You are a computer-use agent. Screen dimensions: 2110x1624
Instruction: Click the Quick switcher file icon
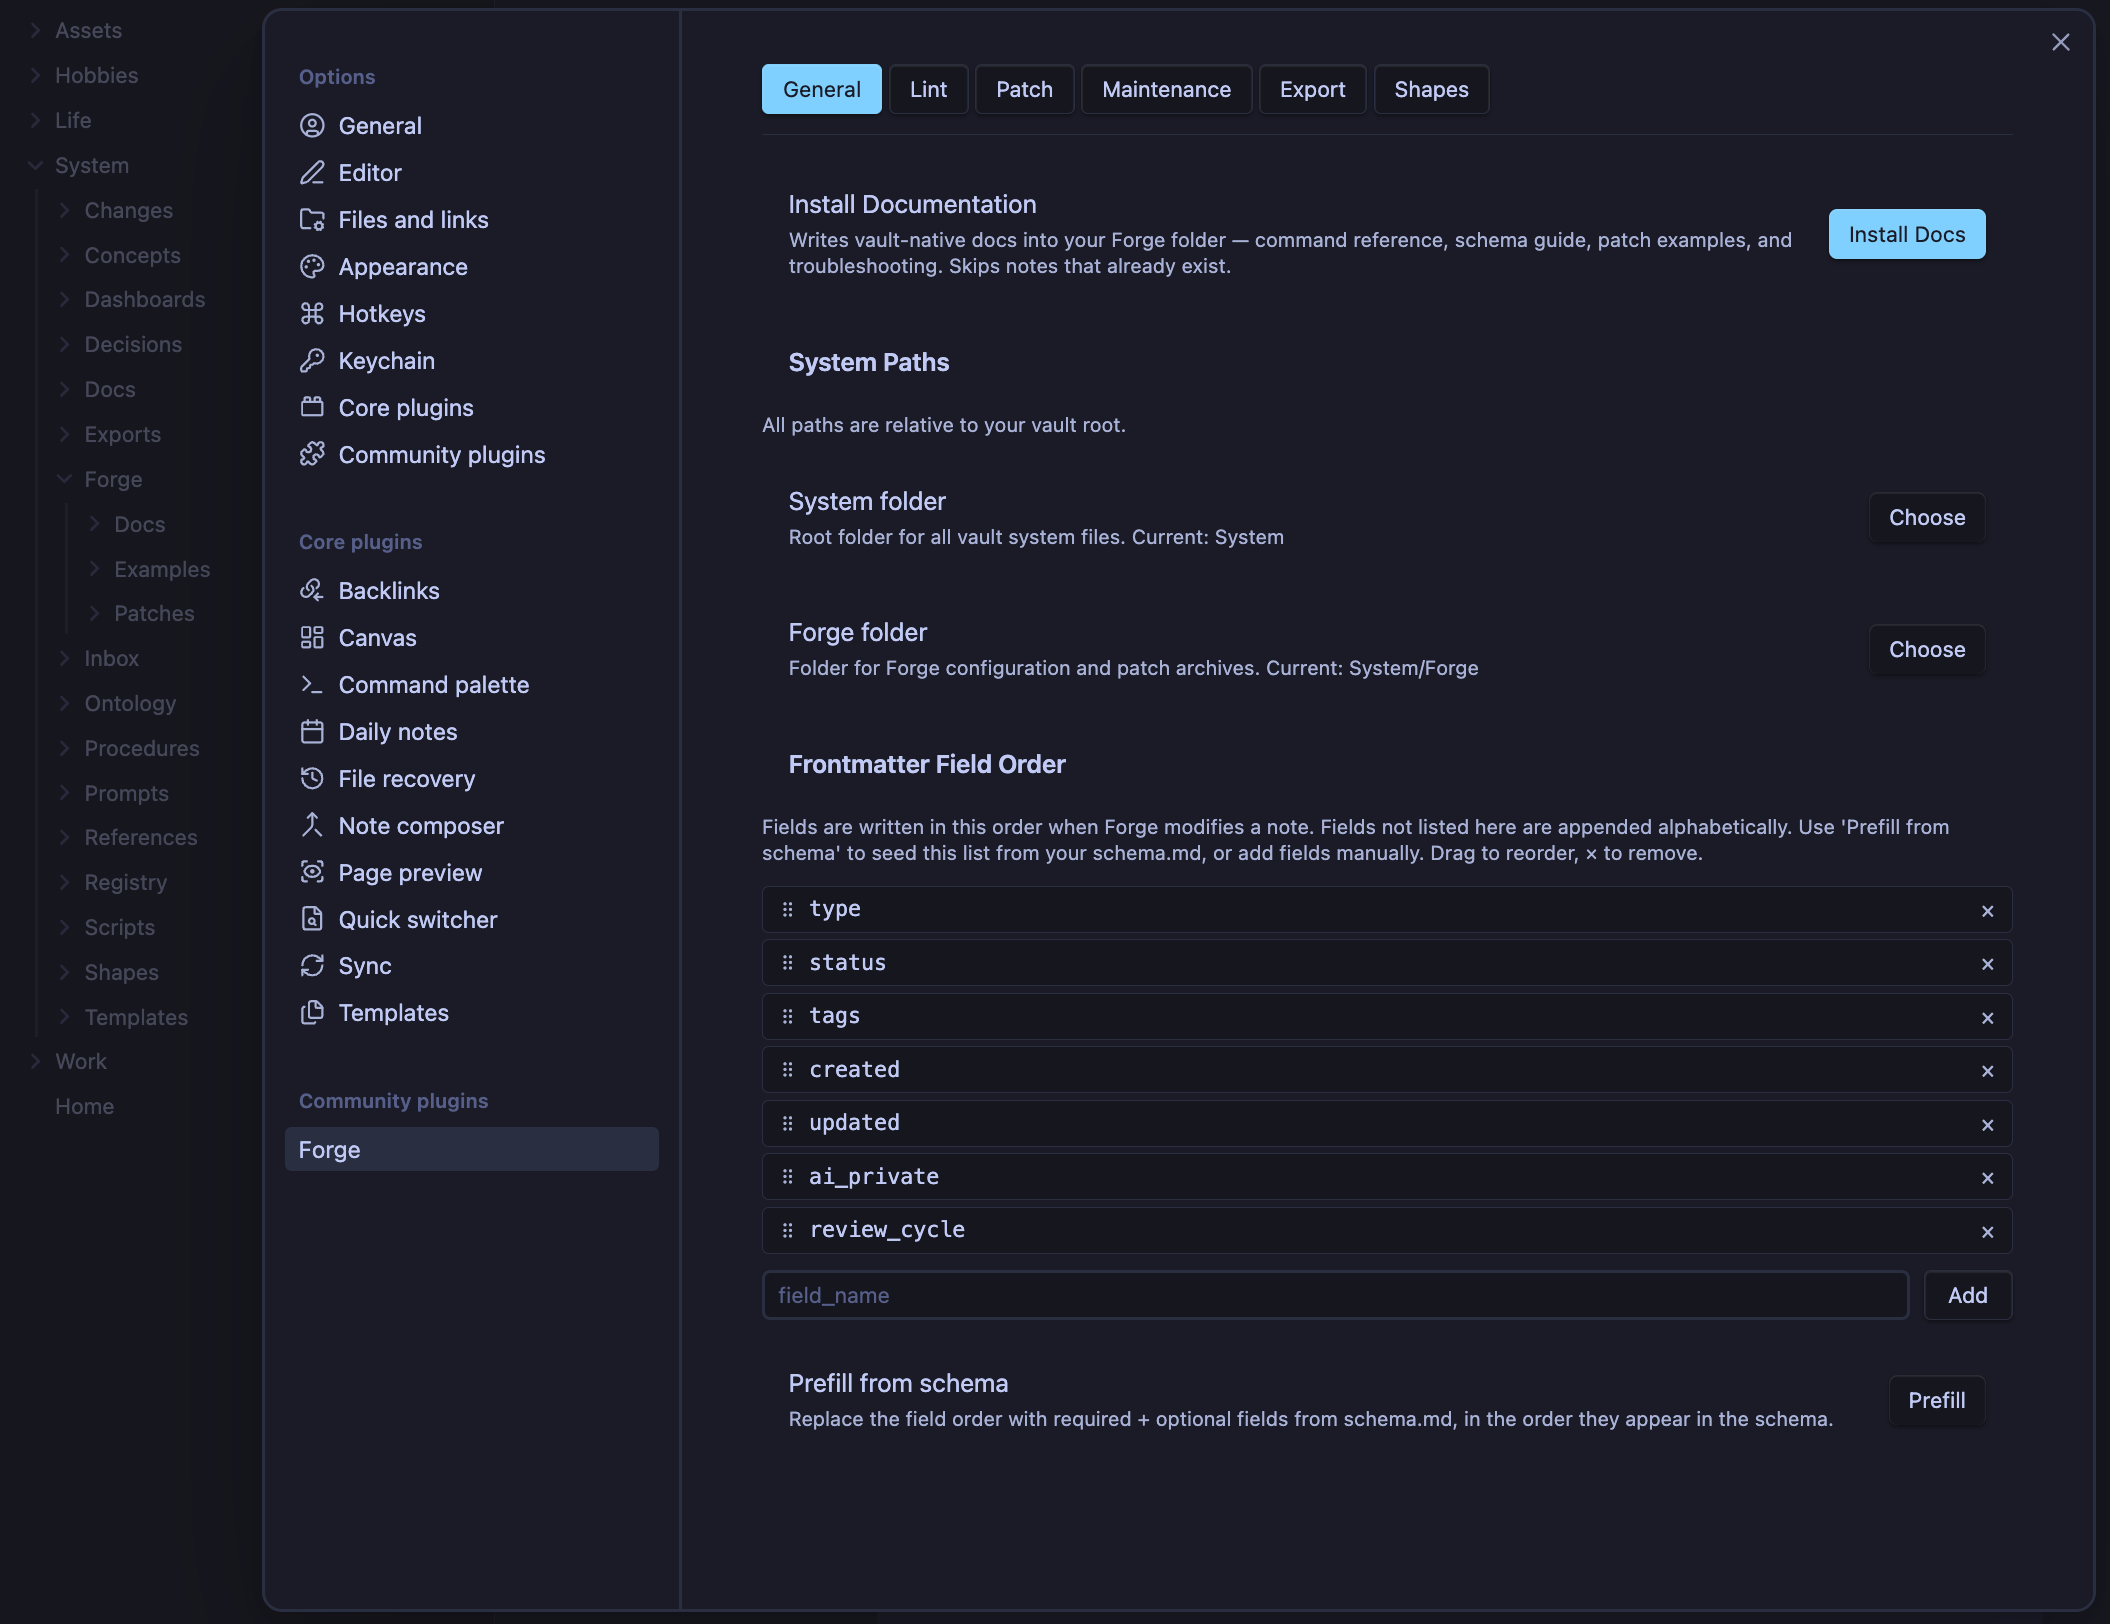point(312,920)
